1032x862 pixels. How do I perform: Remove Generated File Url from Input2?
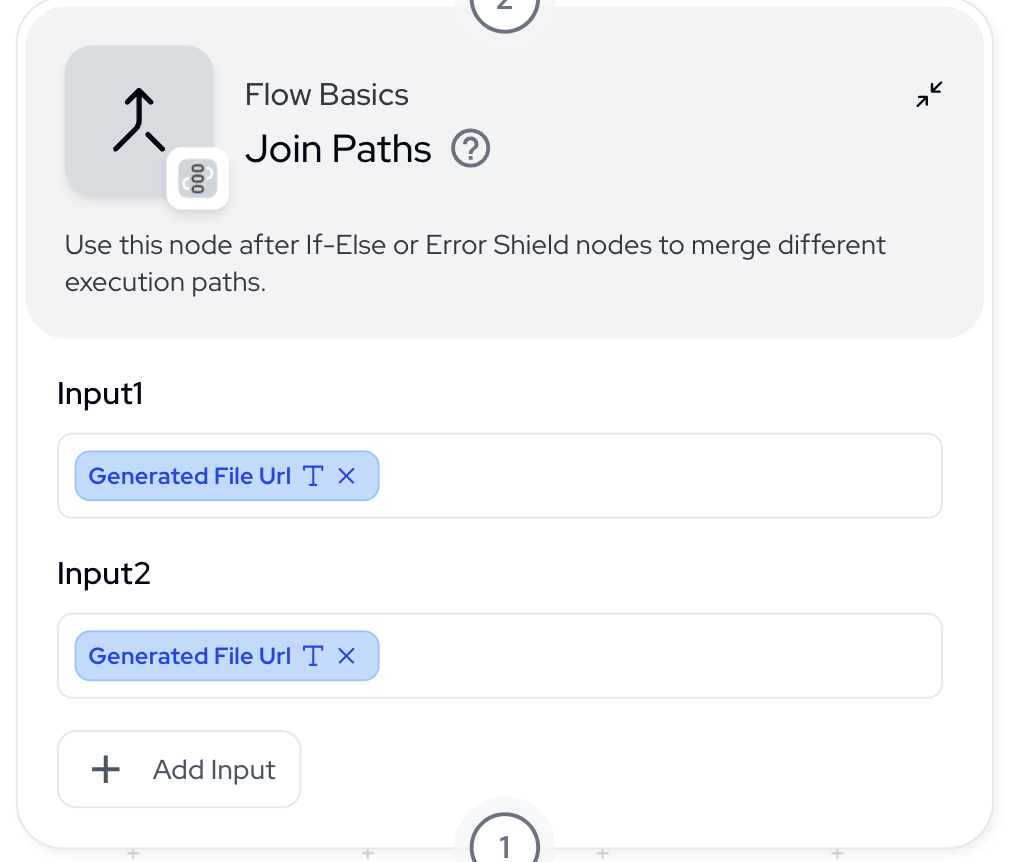(x=346, y=656)
